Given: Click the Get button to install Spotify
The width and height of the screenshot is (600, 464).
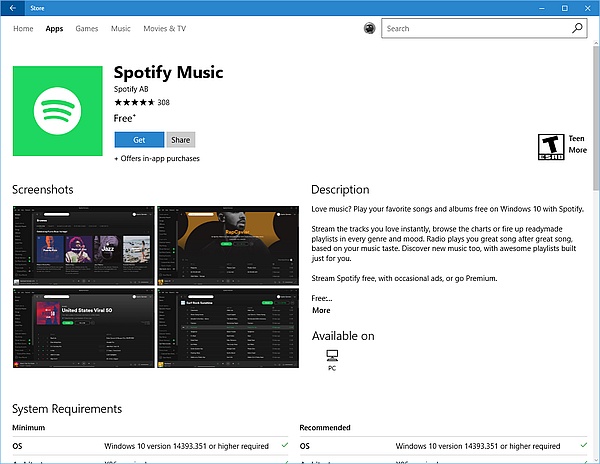Looking at the screenshot, I should pyautogui.click(x=139, y=140).
